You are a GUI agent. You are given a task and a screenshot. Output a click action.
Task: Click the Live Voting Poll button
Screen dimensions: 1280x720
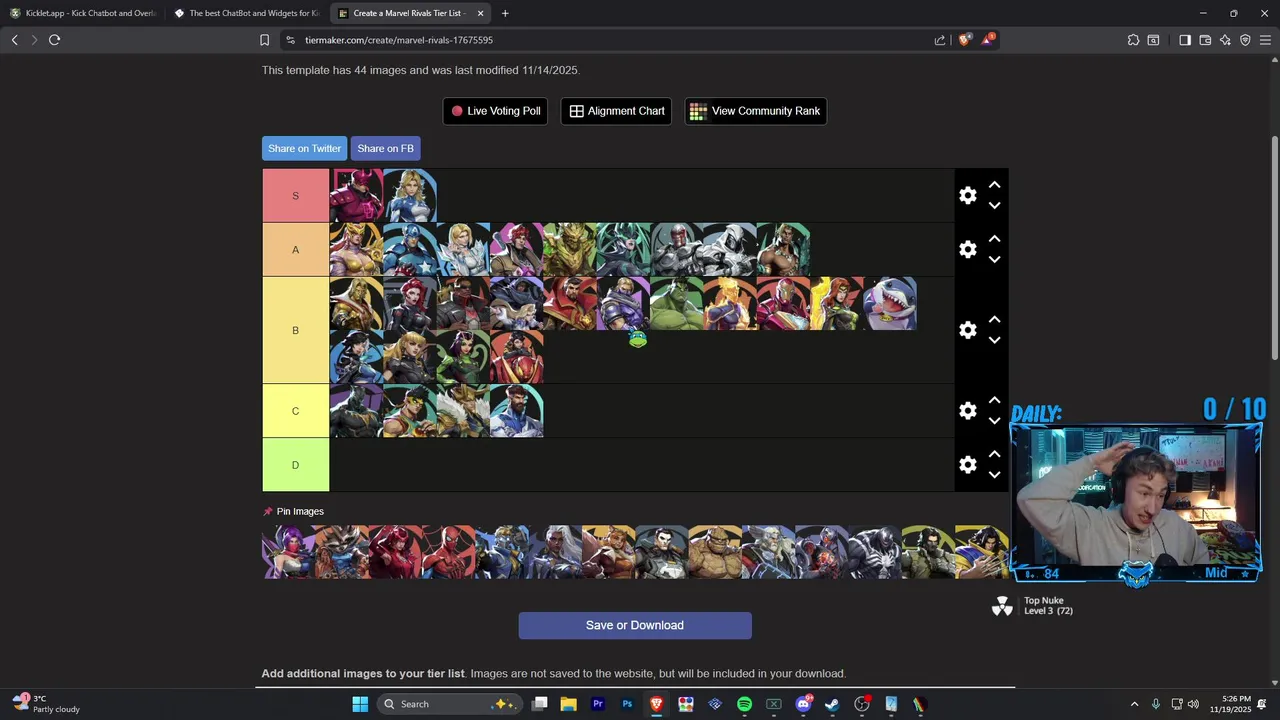pyautogui.click(x=495, y=111)
